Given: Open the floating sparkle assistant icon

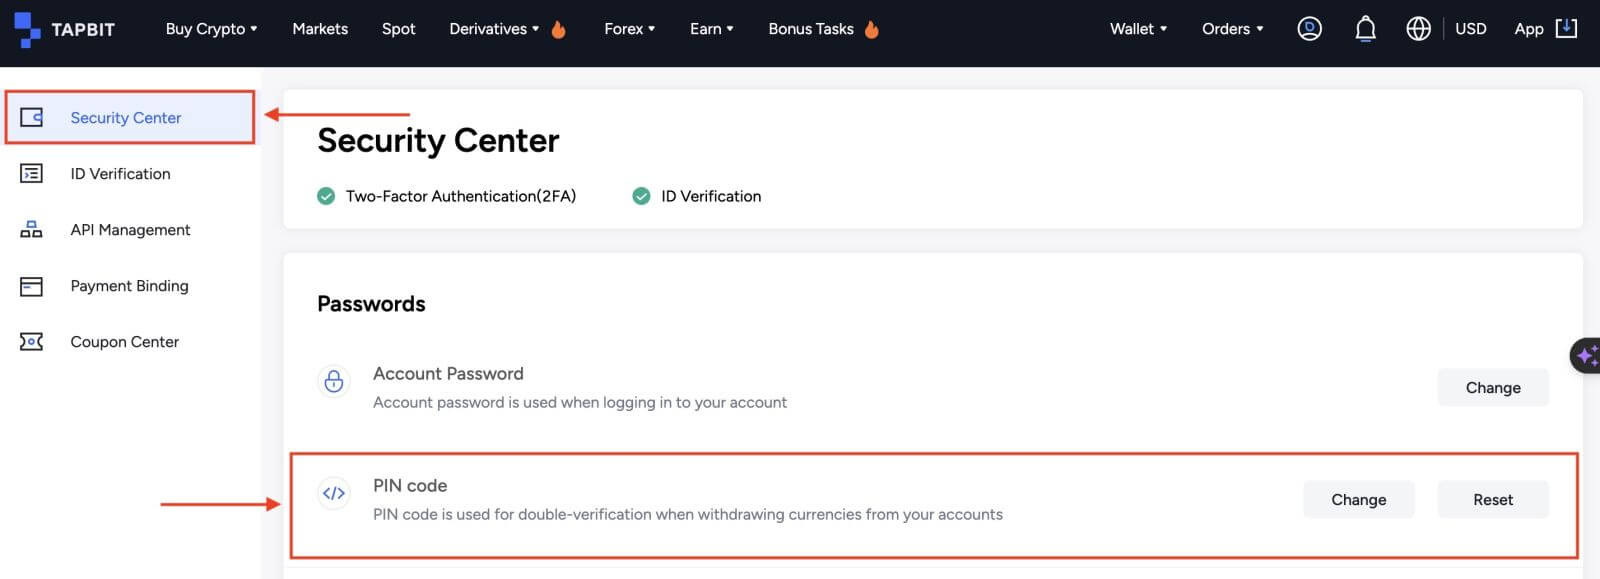Looking at the screenshot, I should tap(1586, 355).
